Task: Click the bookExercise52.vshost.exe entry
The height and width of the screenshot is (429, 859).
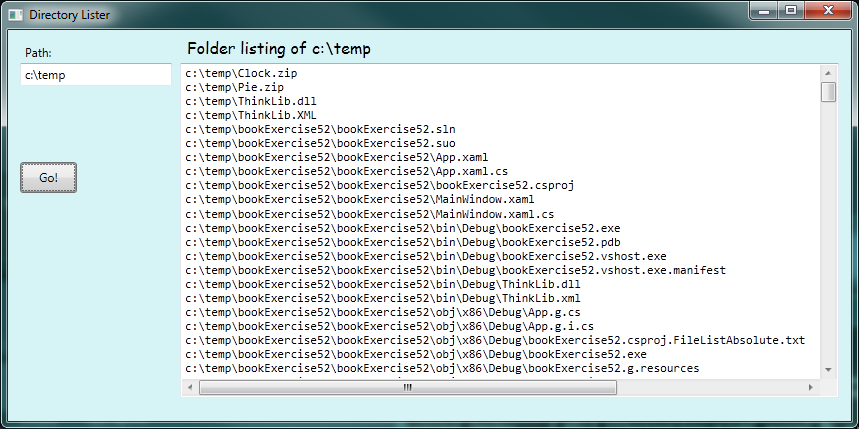Action: 426,256
